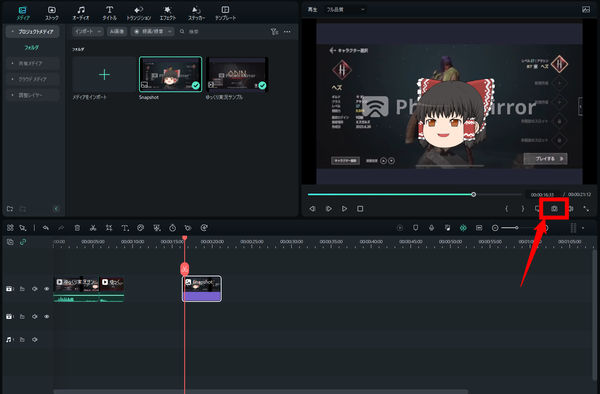This screenshot has height=394, width=600.
Task: Take a snapshot with the camera icon
Action: pos(554,208)
